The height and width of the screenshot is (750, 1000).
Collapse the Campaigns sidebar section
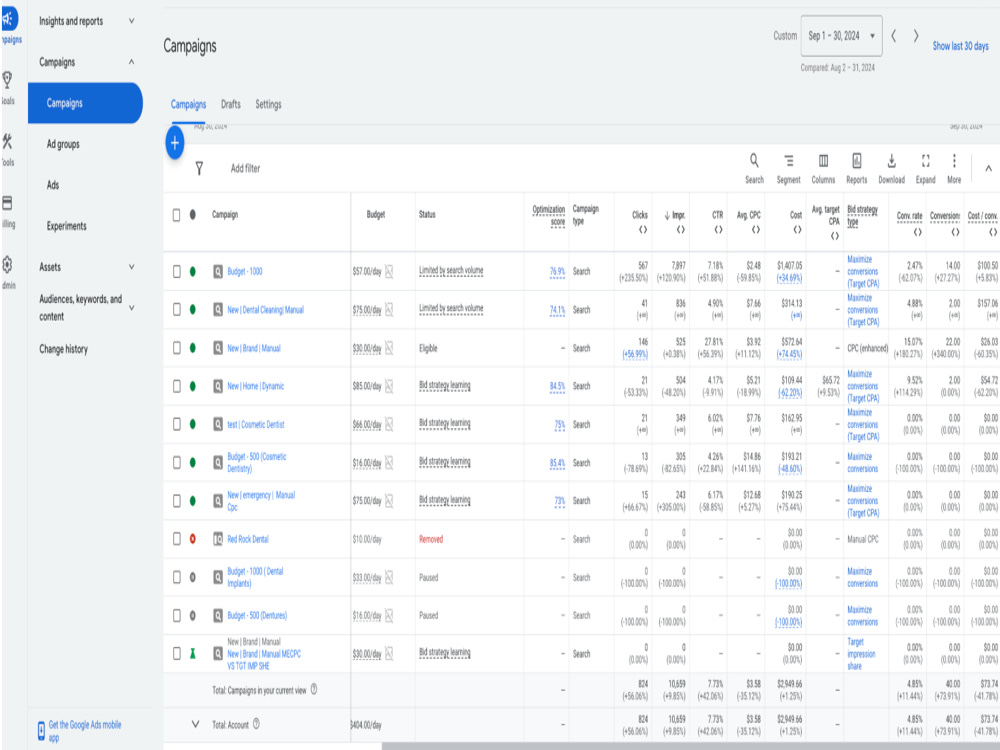point(131,62)
